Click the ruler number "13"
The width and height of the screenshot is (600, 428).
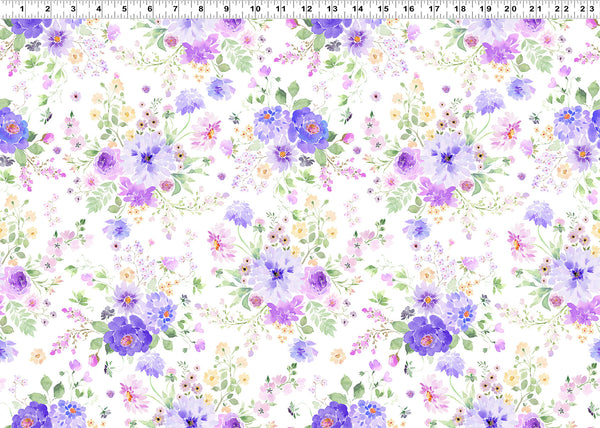click(332, 8)
